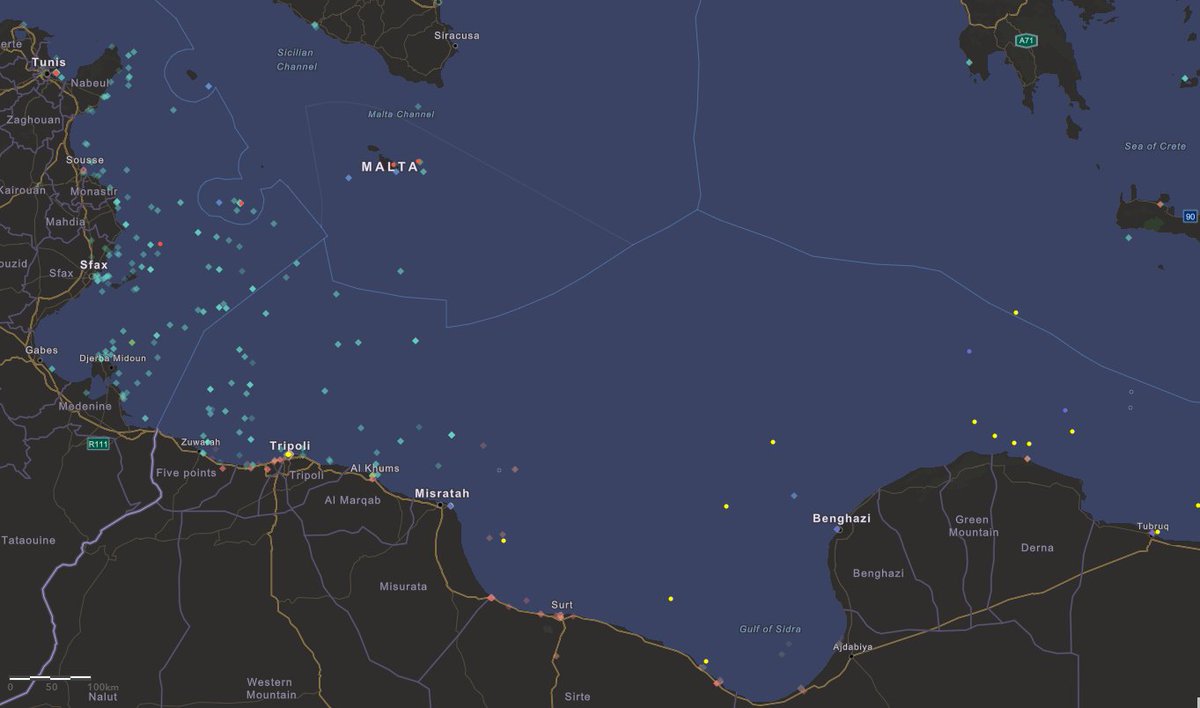
Task: Select the Nabeul label
Action: [88, 83]
